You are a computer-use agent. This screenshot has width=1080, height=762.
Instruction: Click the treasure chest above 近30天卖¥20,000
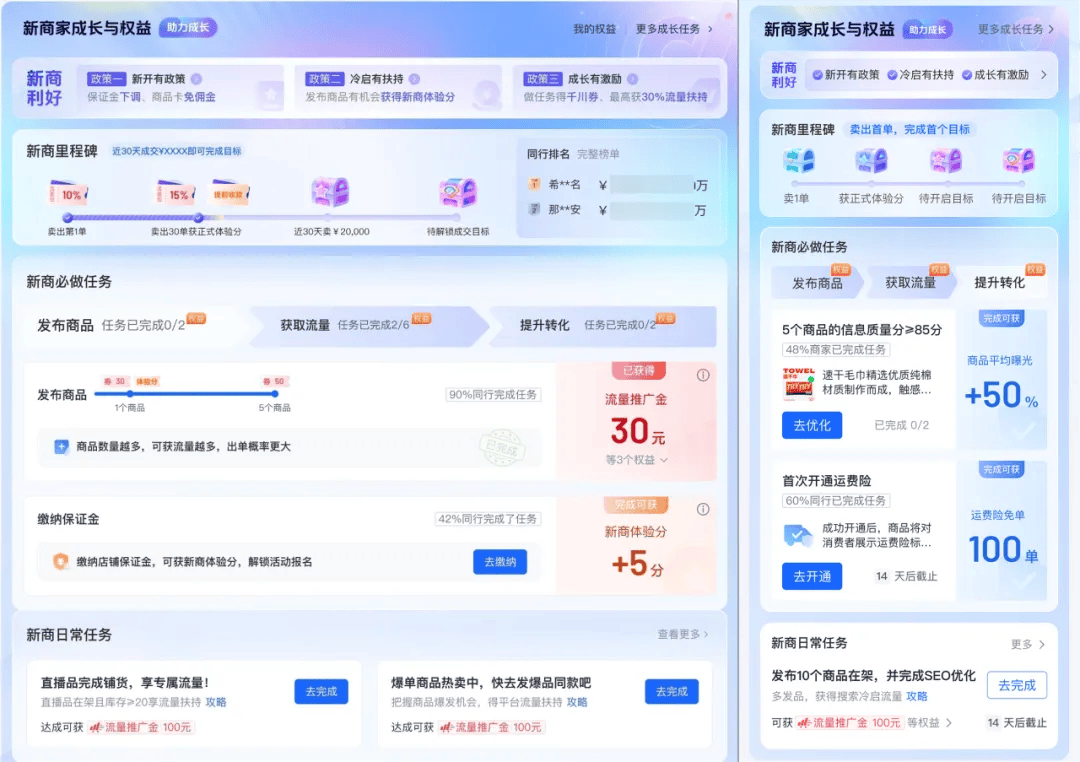[x=330, y=193]
